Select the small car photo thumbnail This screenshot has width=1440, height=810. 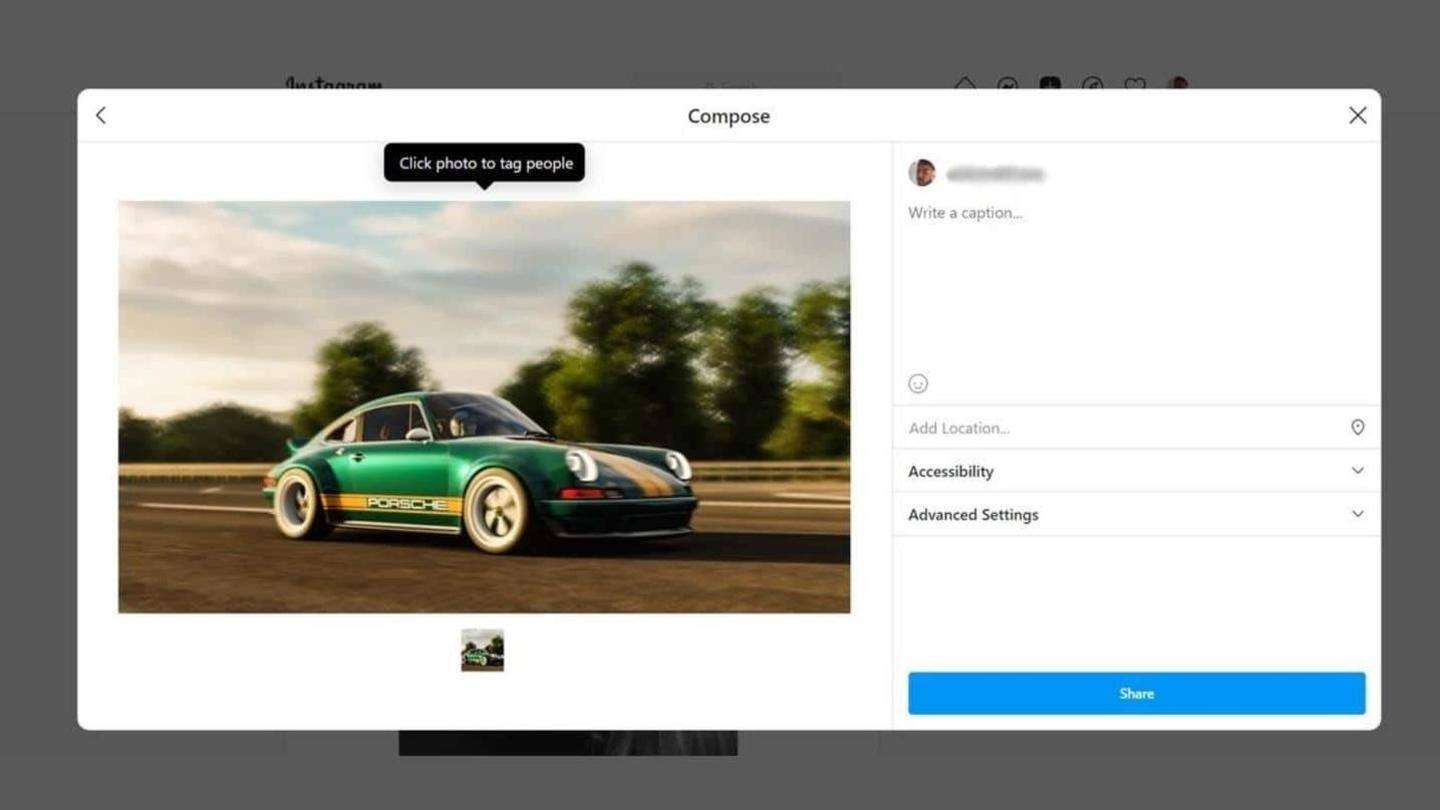[x=482, y=650]
